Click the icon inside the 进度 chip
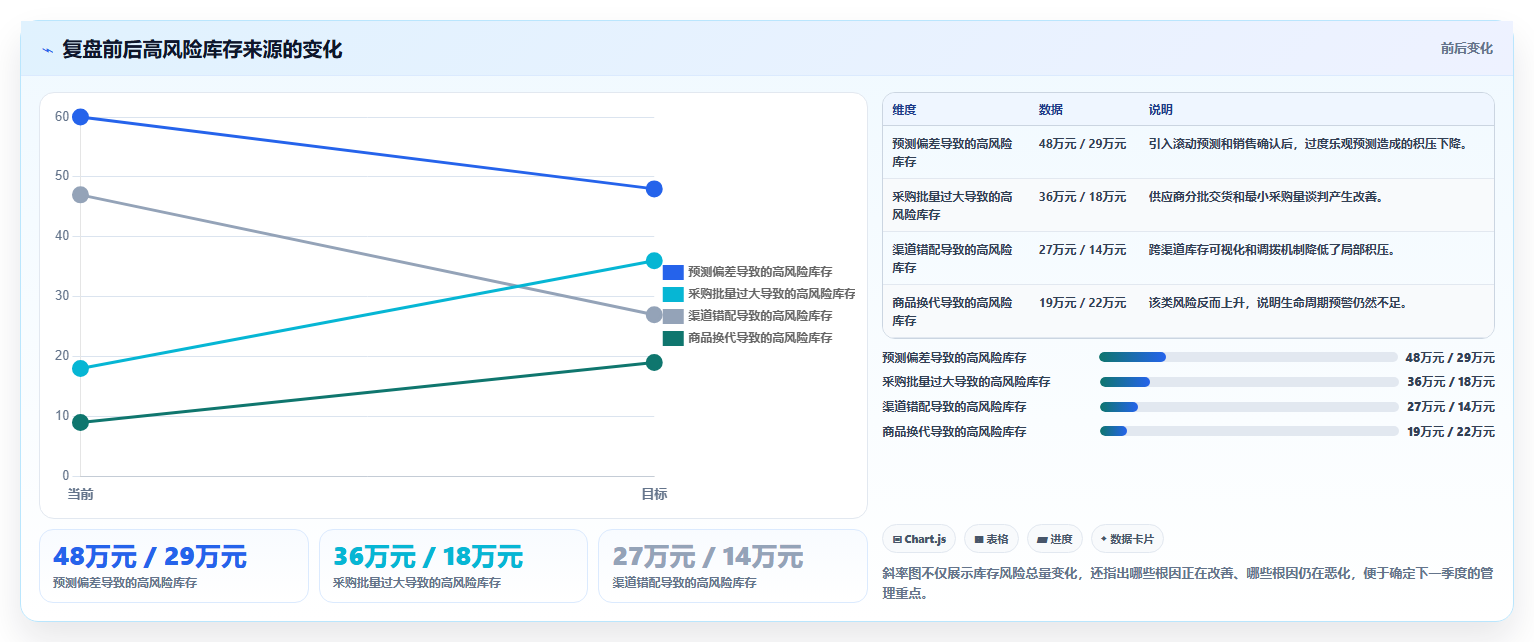 (1042, 540)
